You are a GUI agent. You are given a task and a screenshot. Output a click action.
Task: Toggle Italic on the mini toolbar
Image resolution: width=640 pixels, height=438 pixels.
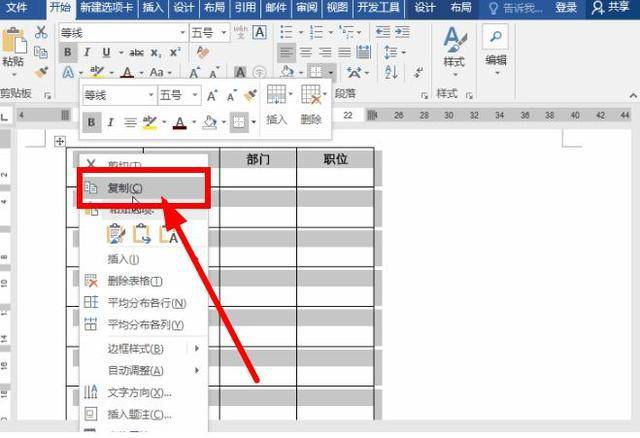[111, 122]
